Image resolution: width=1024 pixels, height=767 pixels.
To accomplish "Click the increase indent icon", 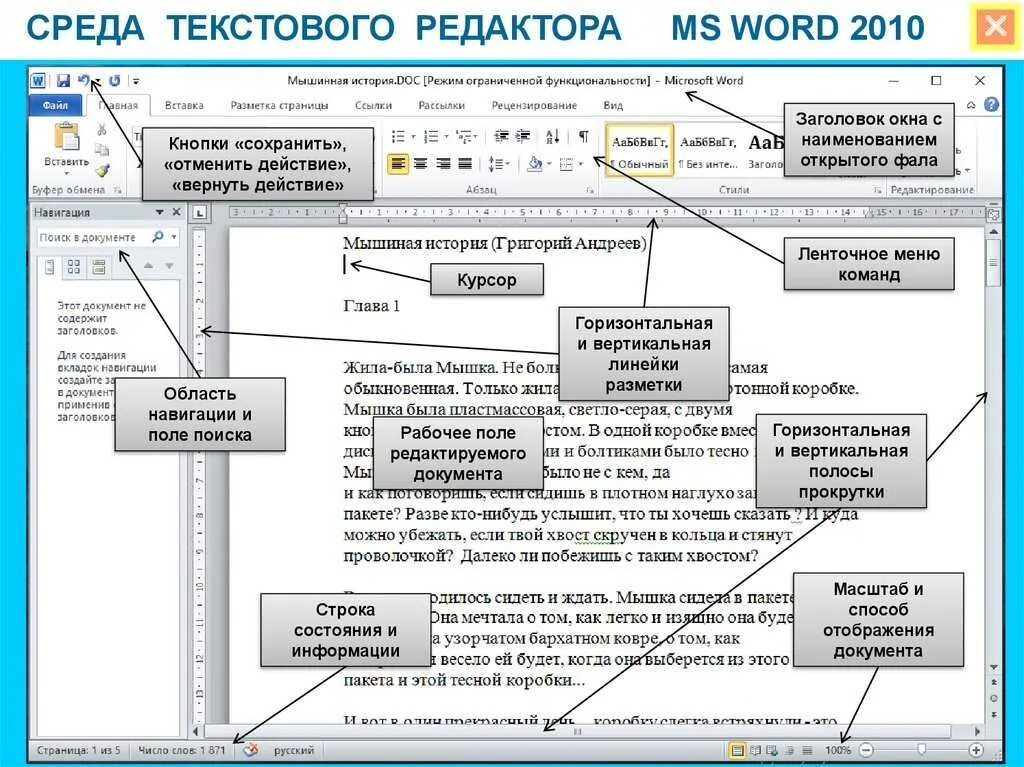I will 523,137.
